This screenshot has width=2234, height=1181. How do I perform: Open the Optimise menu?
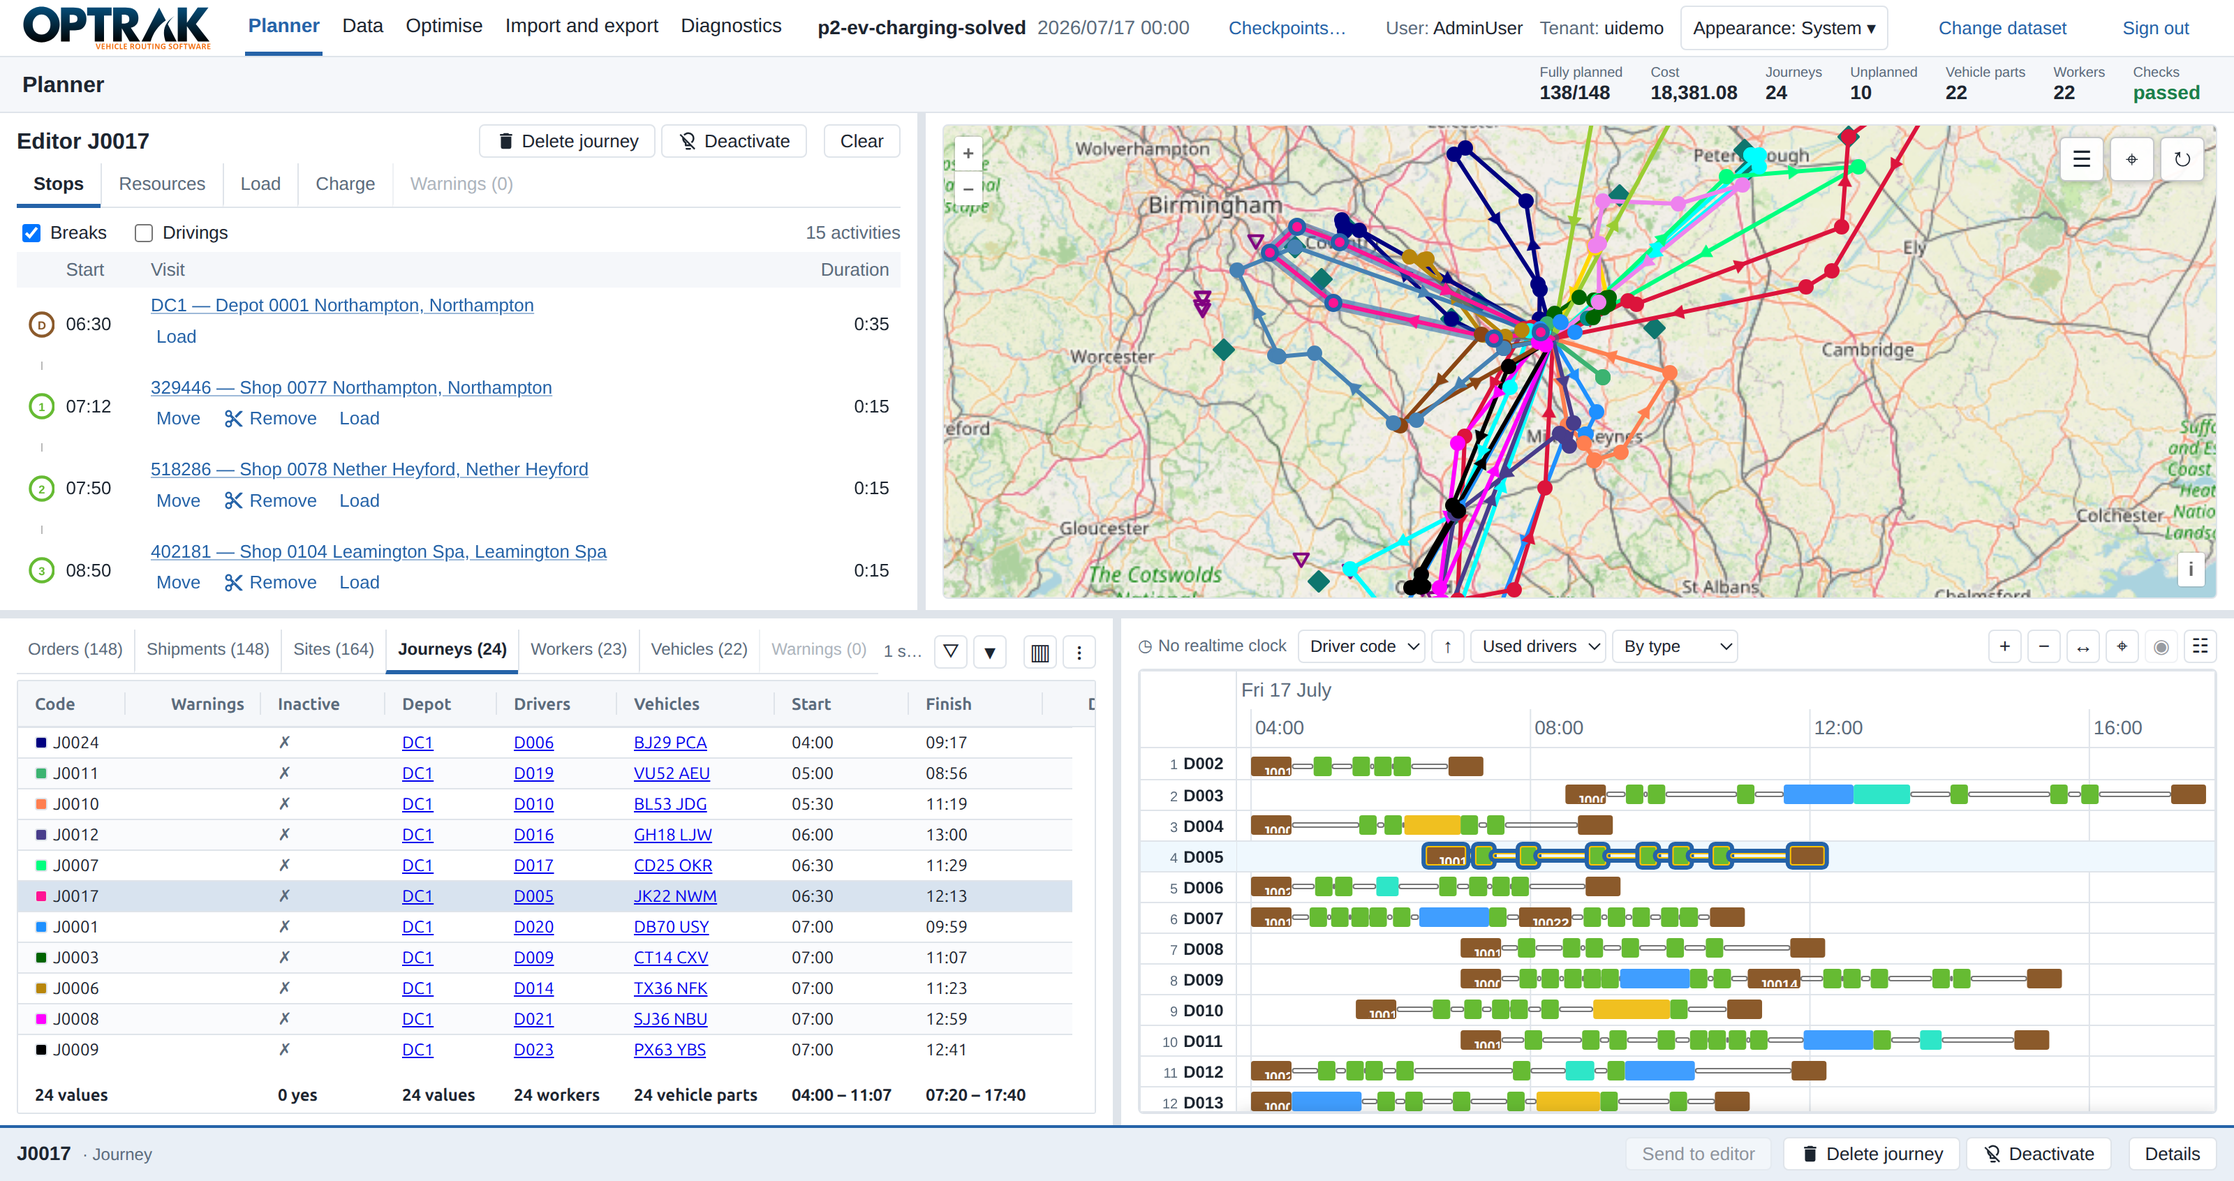point(444,26)
